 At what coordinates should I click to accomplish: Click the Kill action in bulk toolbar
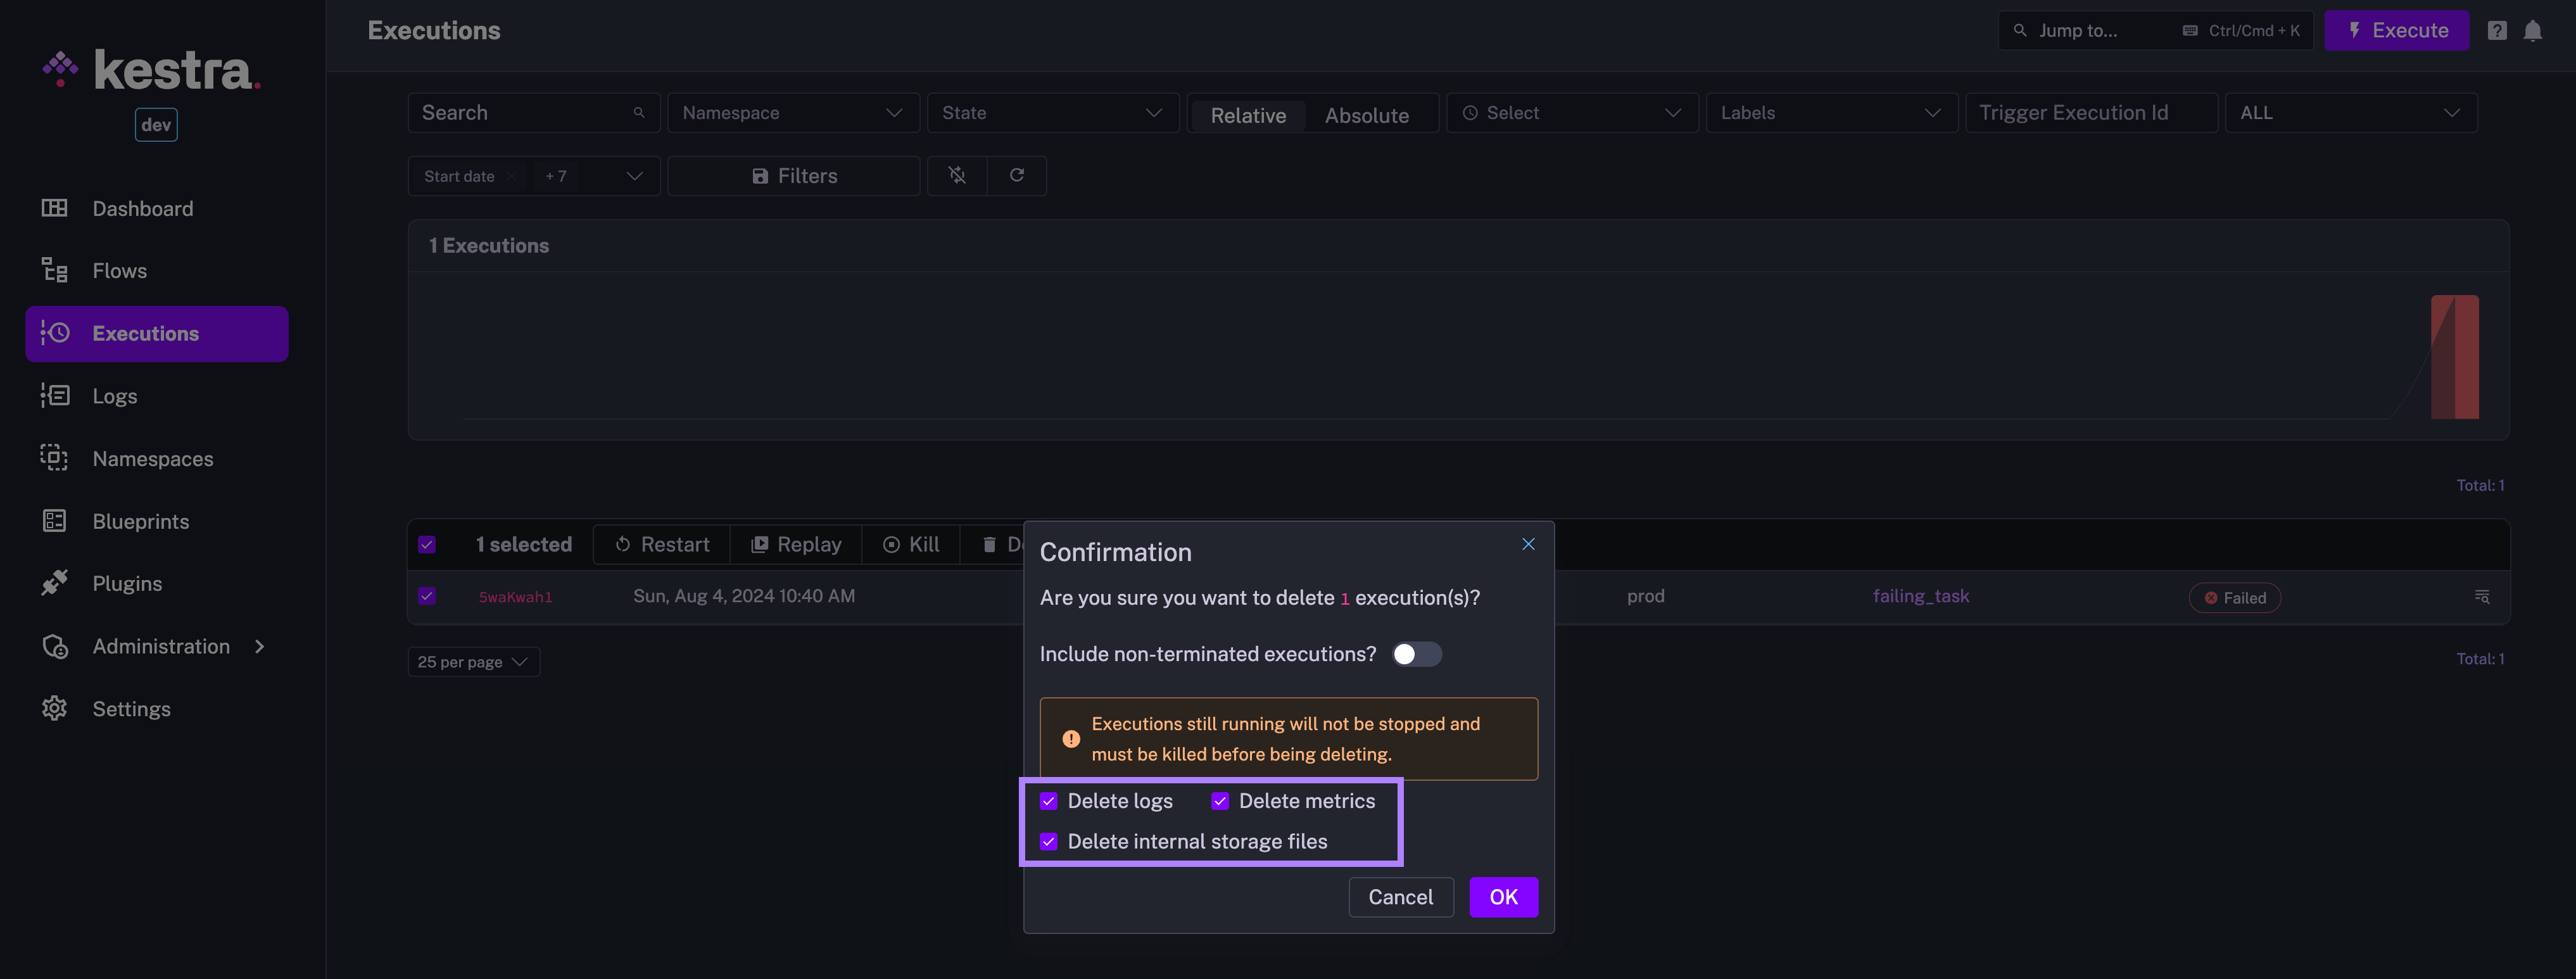pos(910,545)
